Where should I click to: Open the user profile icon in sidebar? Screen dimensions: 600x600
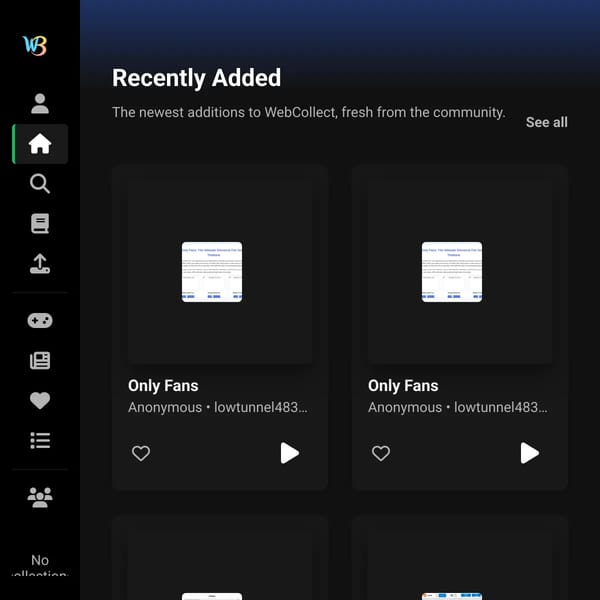pyautogui.click(x=40, y=104)
